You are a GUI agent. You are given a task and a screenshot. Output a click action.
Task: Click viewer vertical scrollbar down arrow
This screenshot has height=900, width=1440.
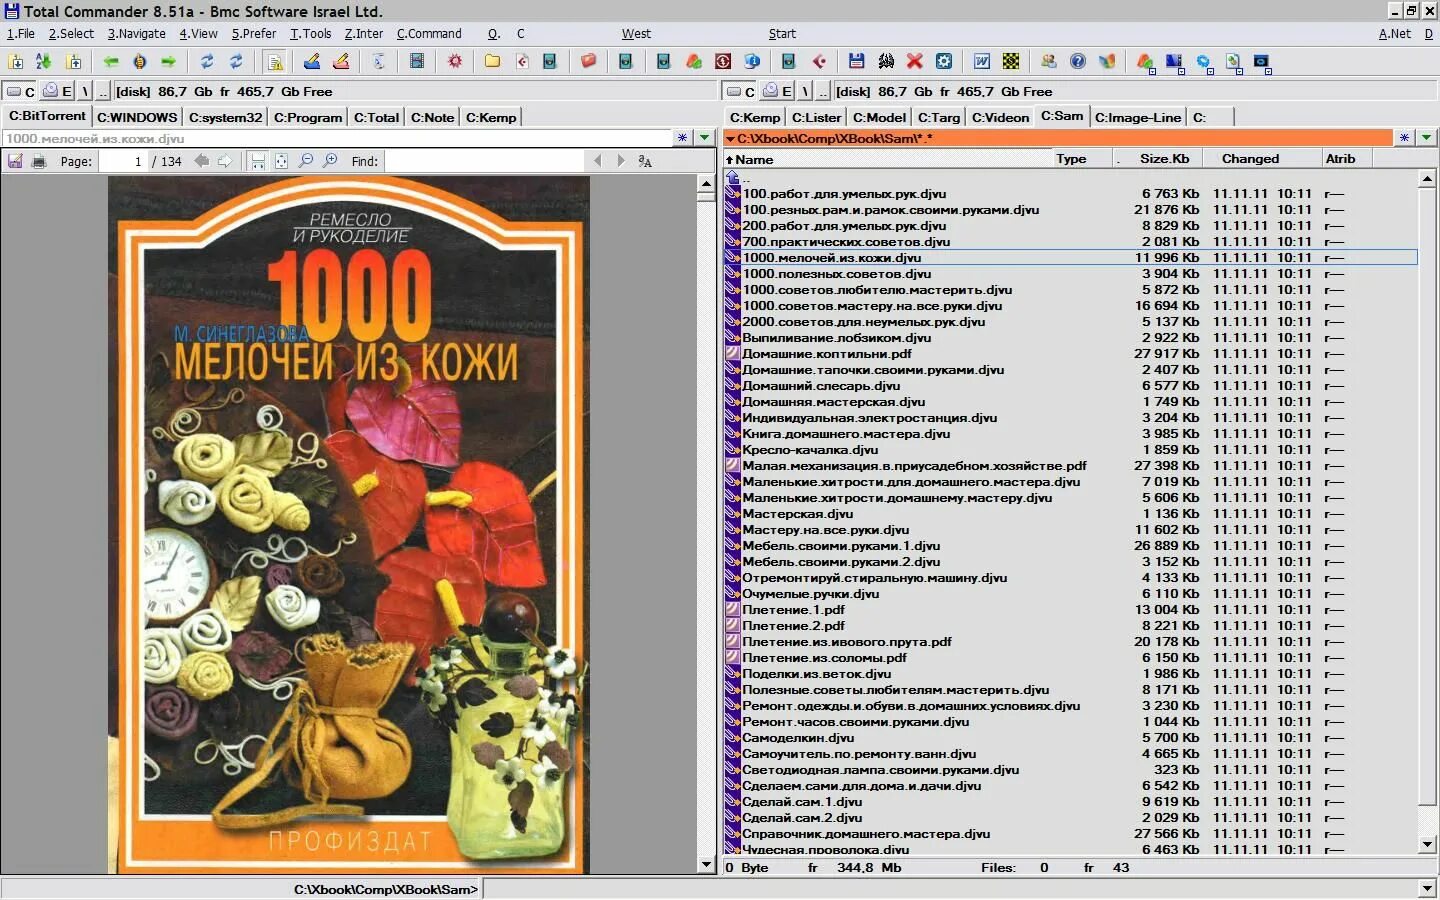pos(707,865)
